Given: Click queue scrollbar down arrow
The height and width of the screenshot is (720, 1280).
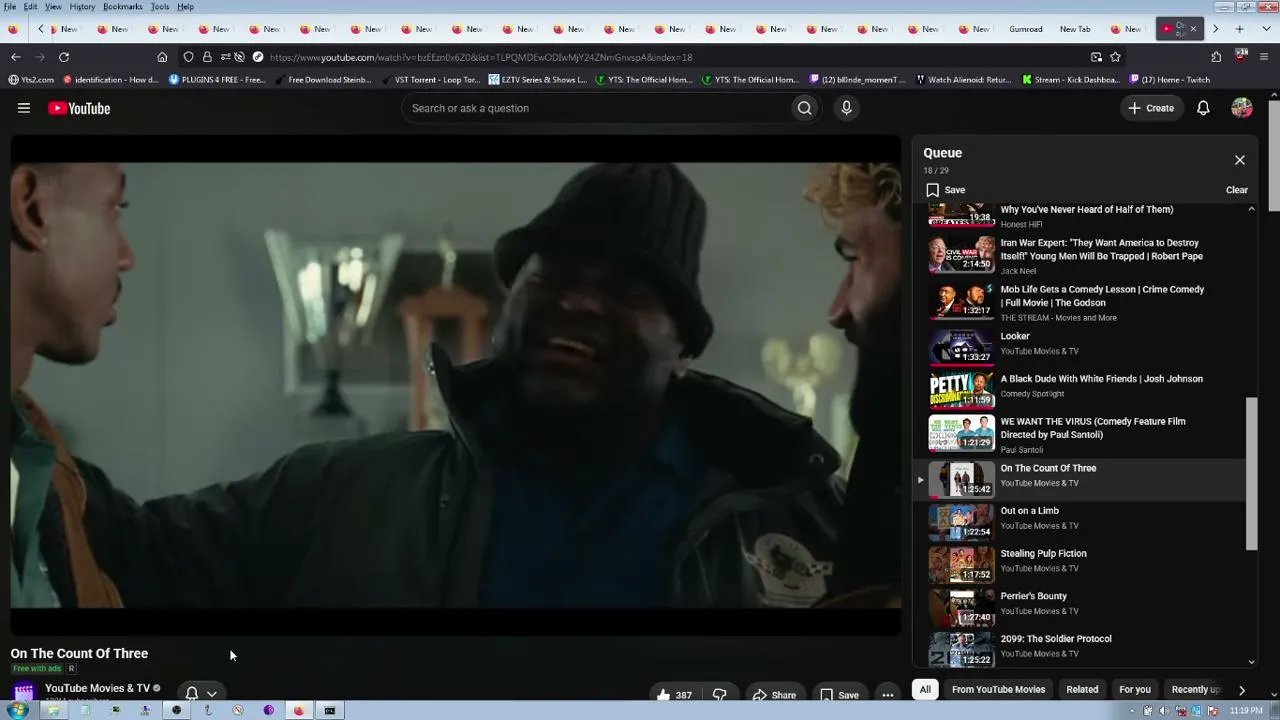Looking at the screenshot, I should 1251,661.
